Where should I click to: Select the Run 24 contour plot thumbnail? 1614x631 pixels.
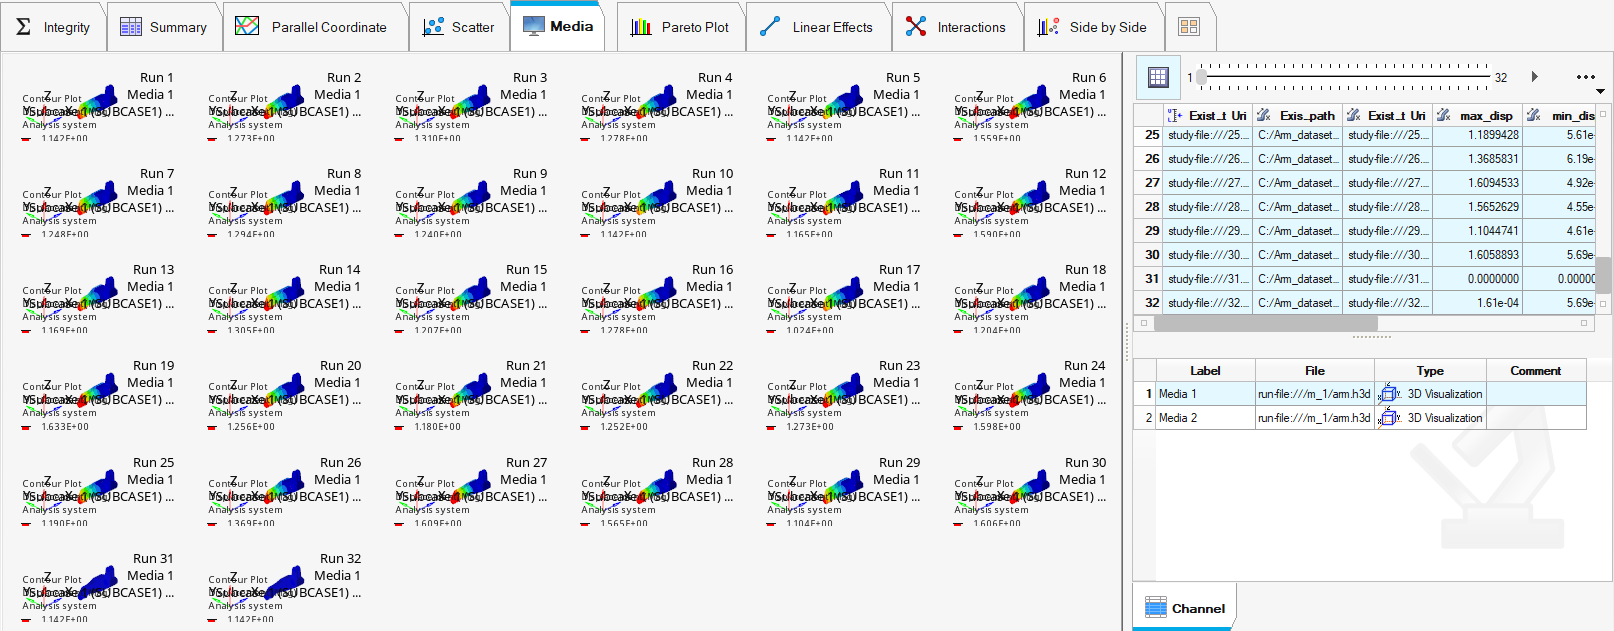1030,396
